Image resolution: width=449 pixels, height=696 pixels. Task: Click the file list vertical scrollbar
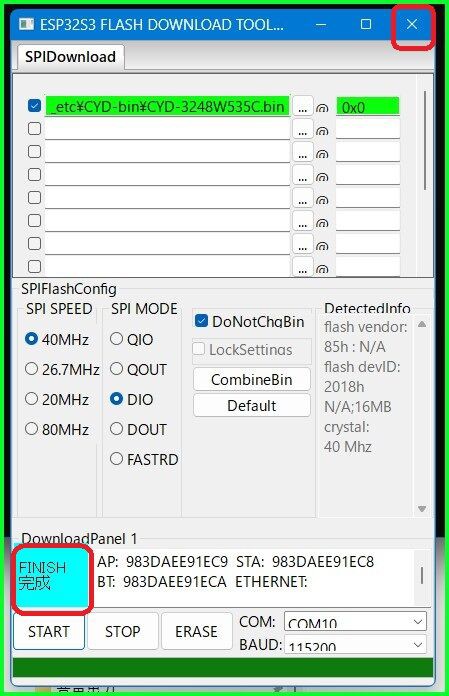tap(425, 140)
